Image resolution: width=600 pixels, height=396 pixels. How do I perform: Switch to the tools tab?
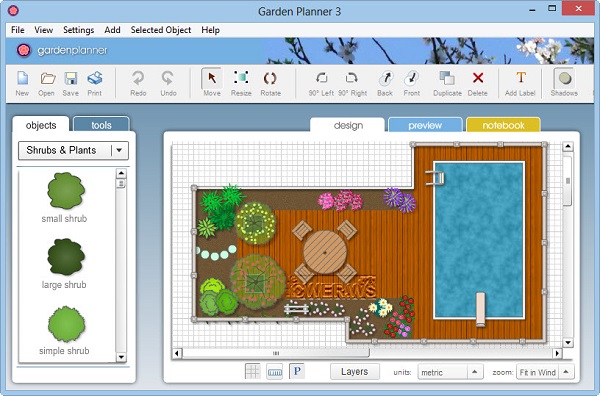click(x=101, y=125)
